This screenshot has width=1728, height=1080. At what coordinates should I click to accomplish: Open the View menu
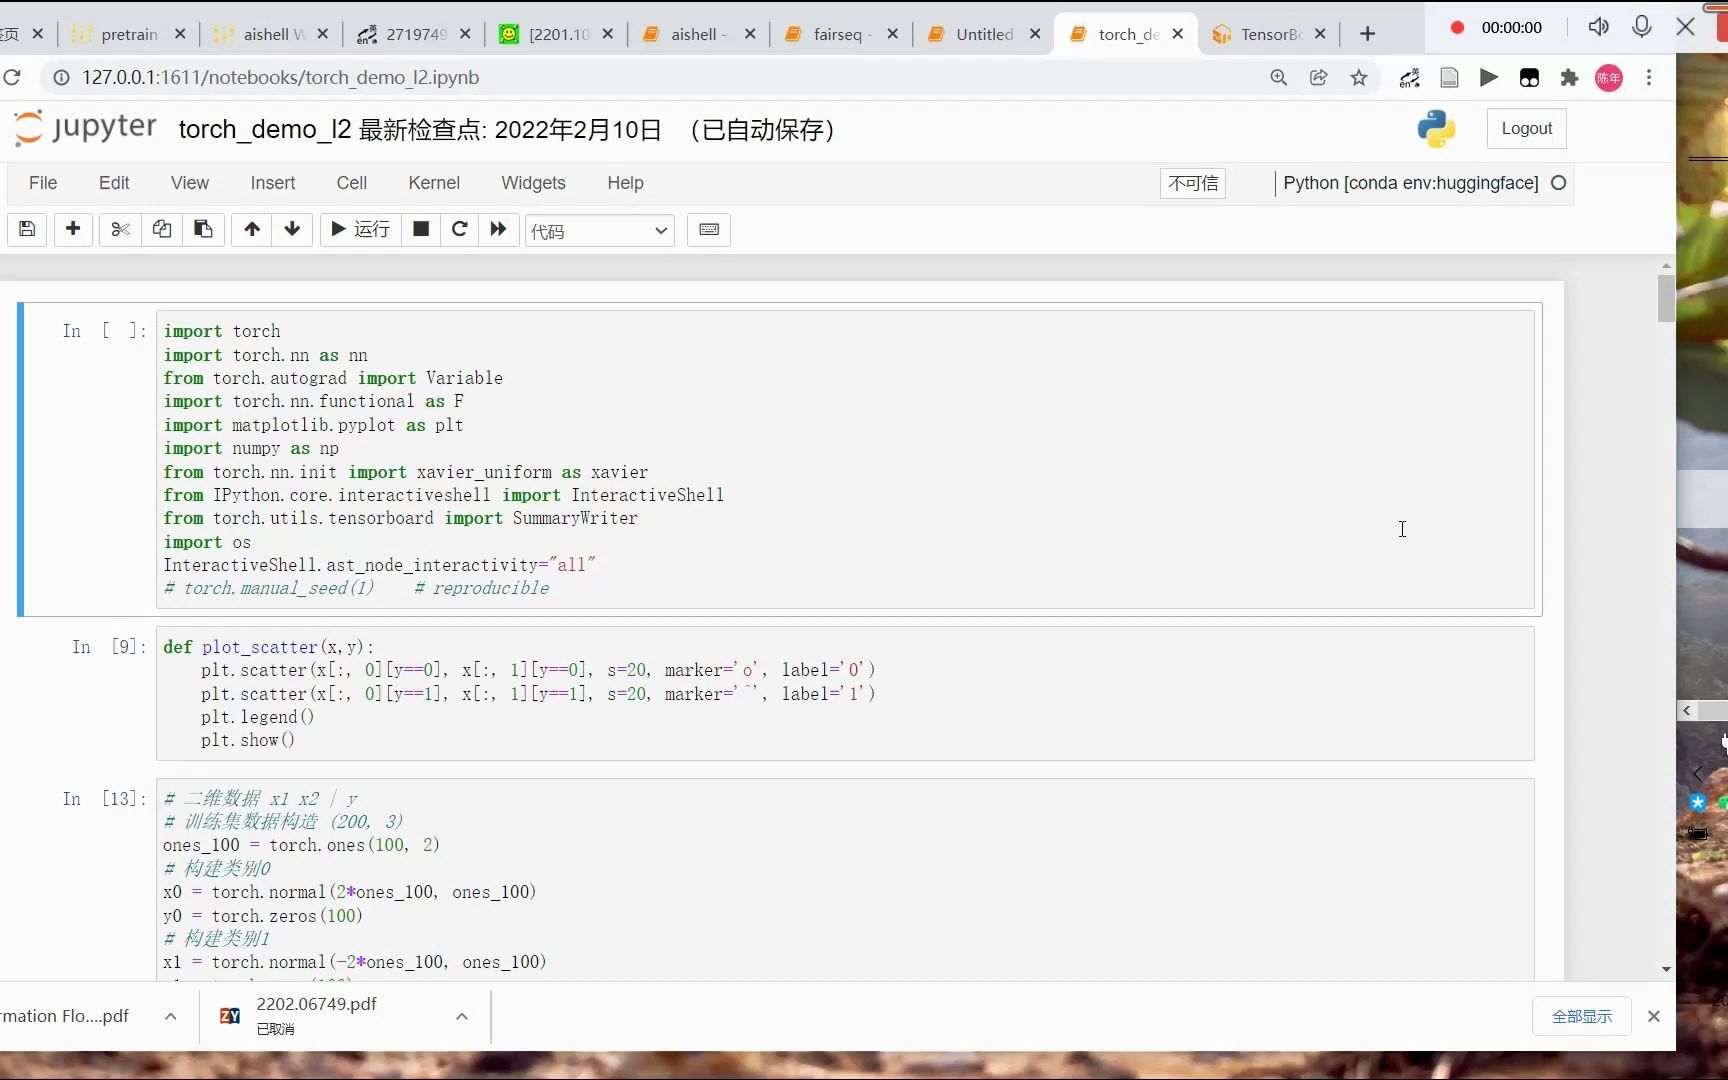[x=190, y=183]
